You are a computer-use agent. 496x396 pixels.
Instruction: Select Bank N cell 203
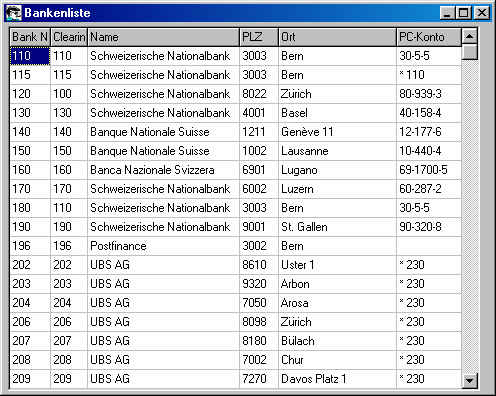tap(30, 284)
